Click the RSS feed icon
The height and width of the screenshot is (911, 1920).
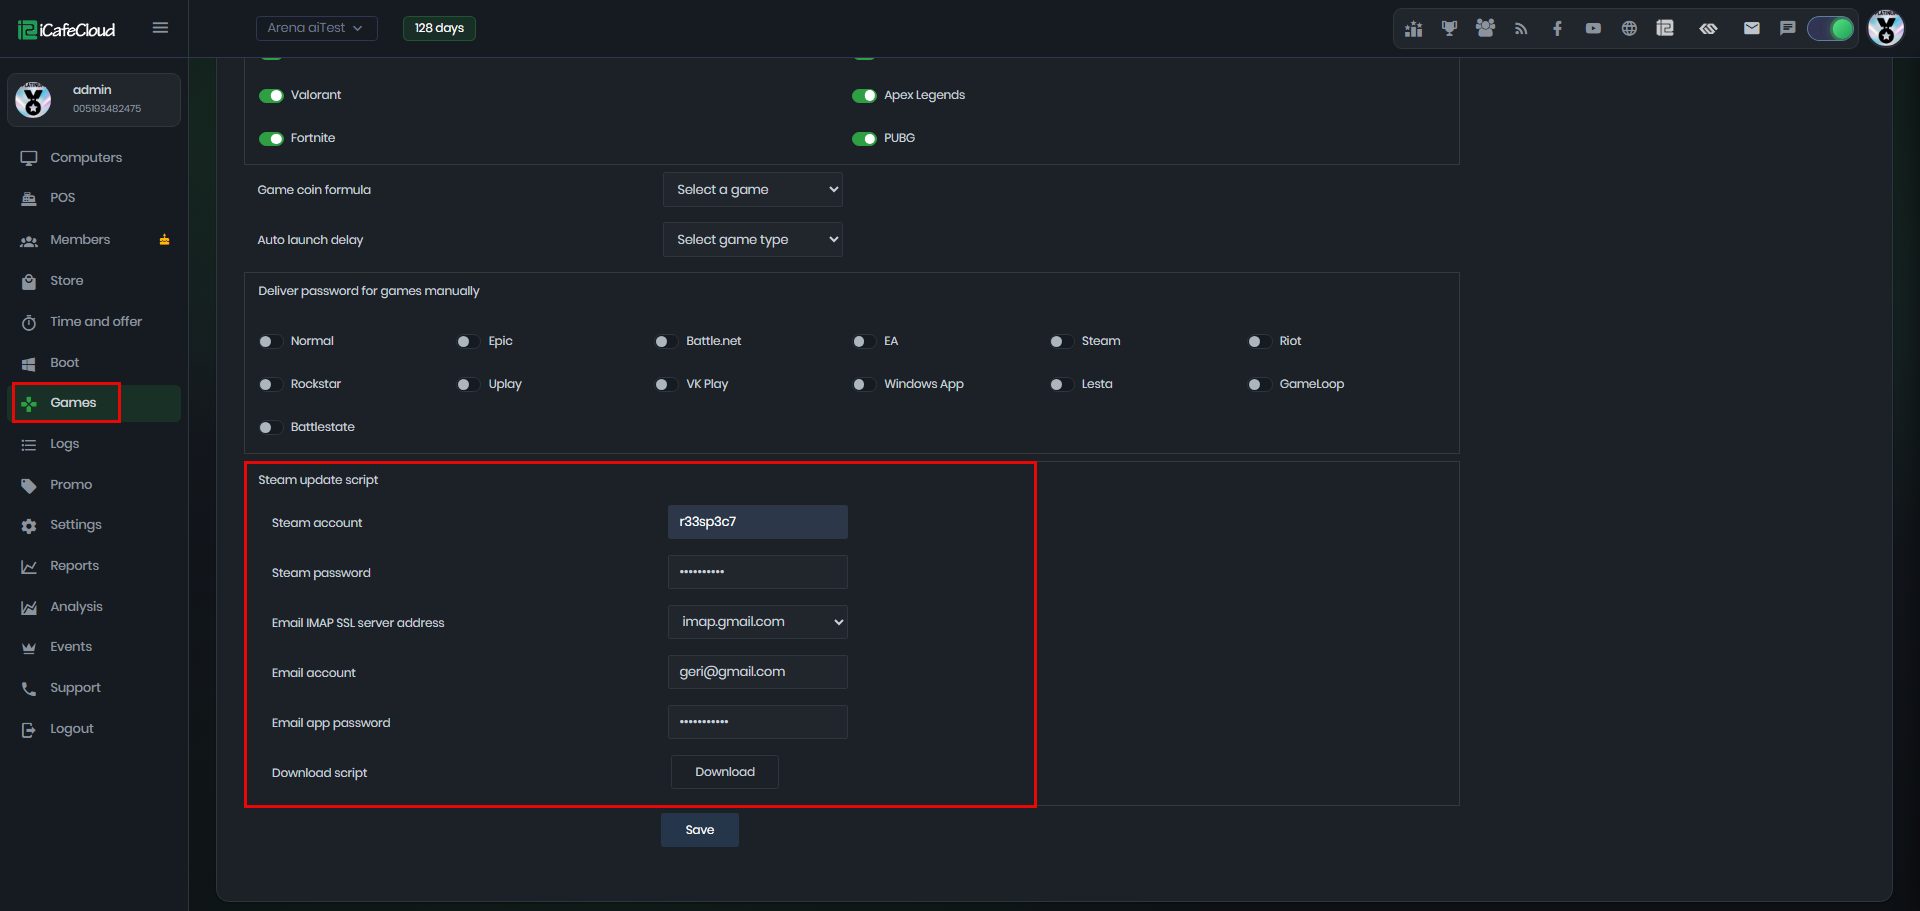tap(1521, 29)
